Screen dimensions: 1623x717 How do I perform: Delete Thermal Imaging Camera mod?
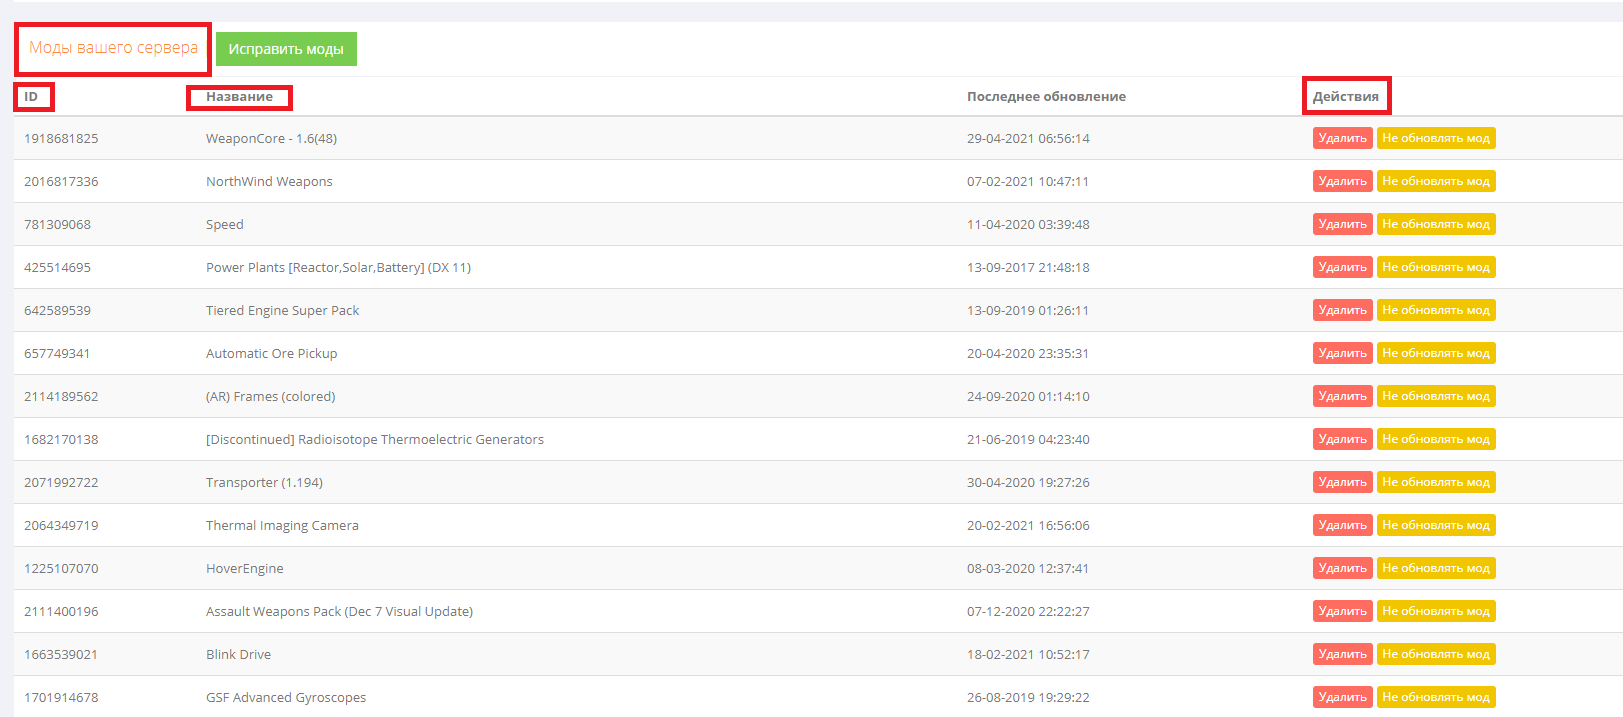1343,525
